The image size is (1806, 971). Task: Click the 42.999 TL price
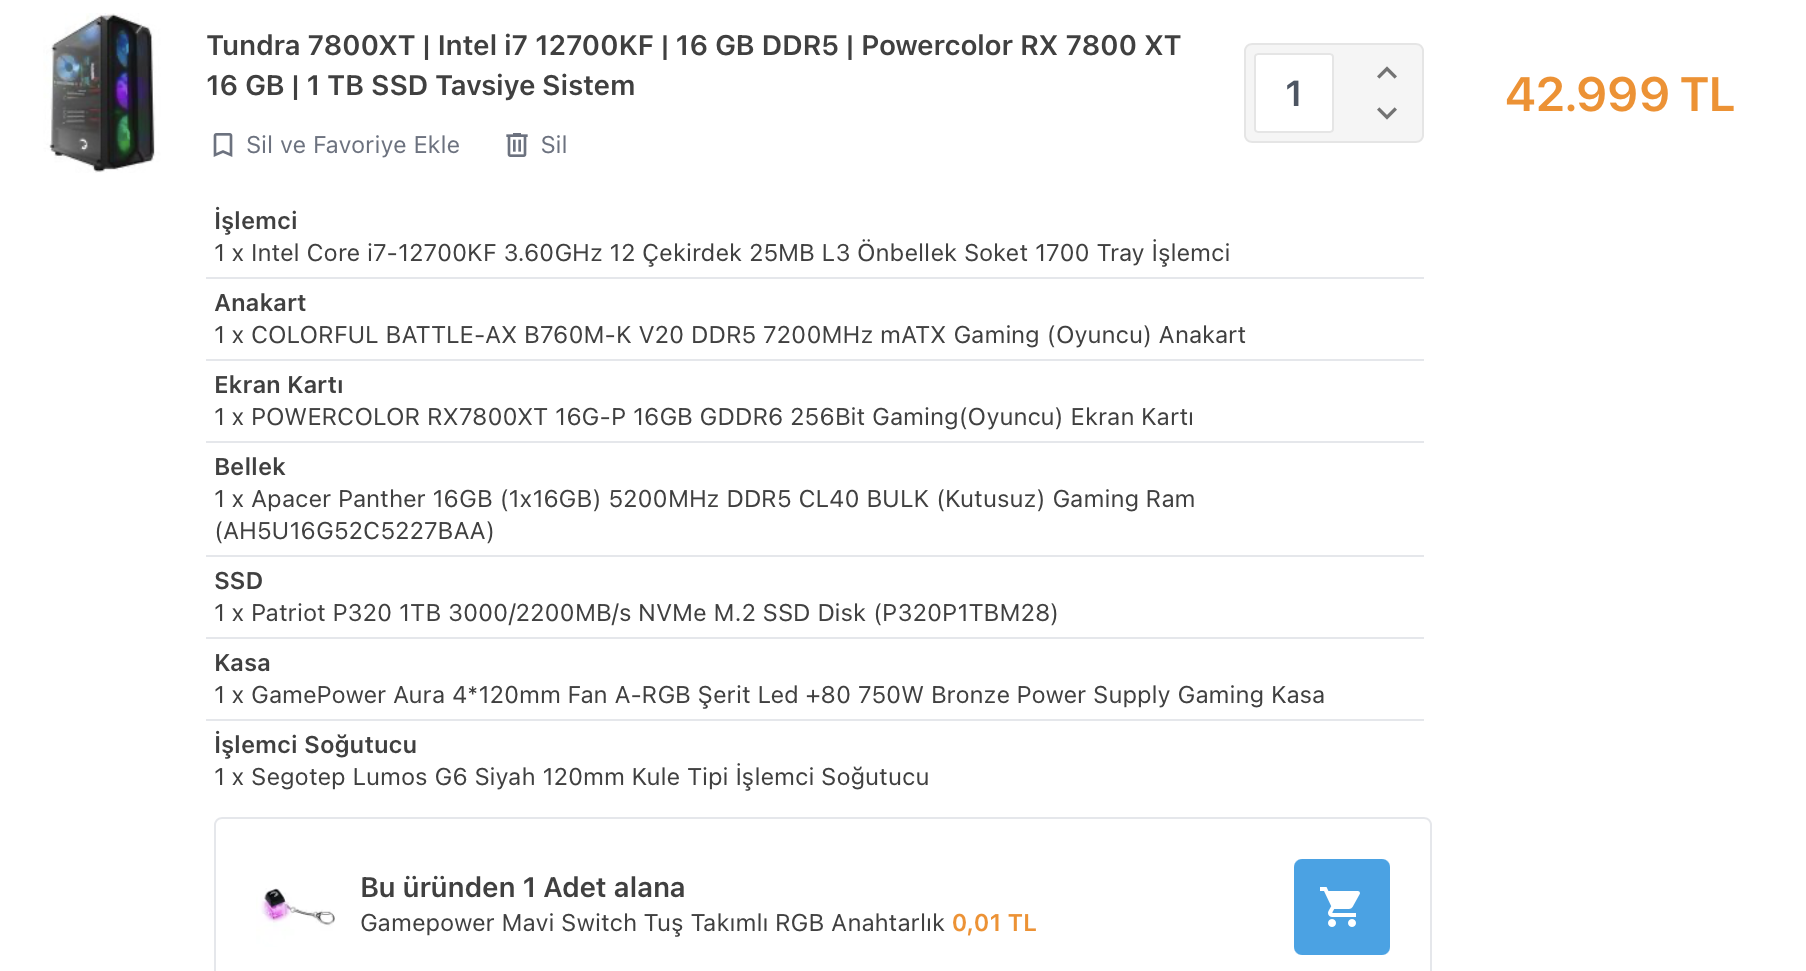pos(1619,95)
